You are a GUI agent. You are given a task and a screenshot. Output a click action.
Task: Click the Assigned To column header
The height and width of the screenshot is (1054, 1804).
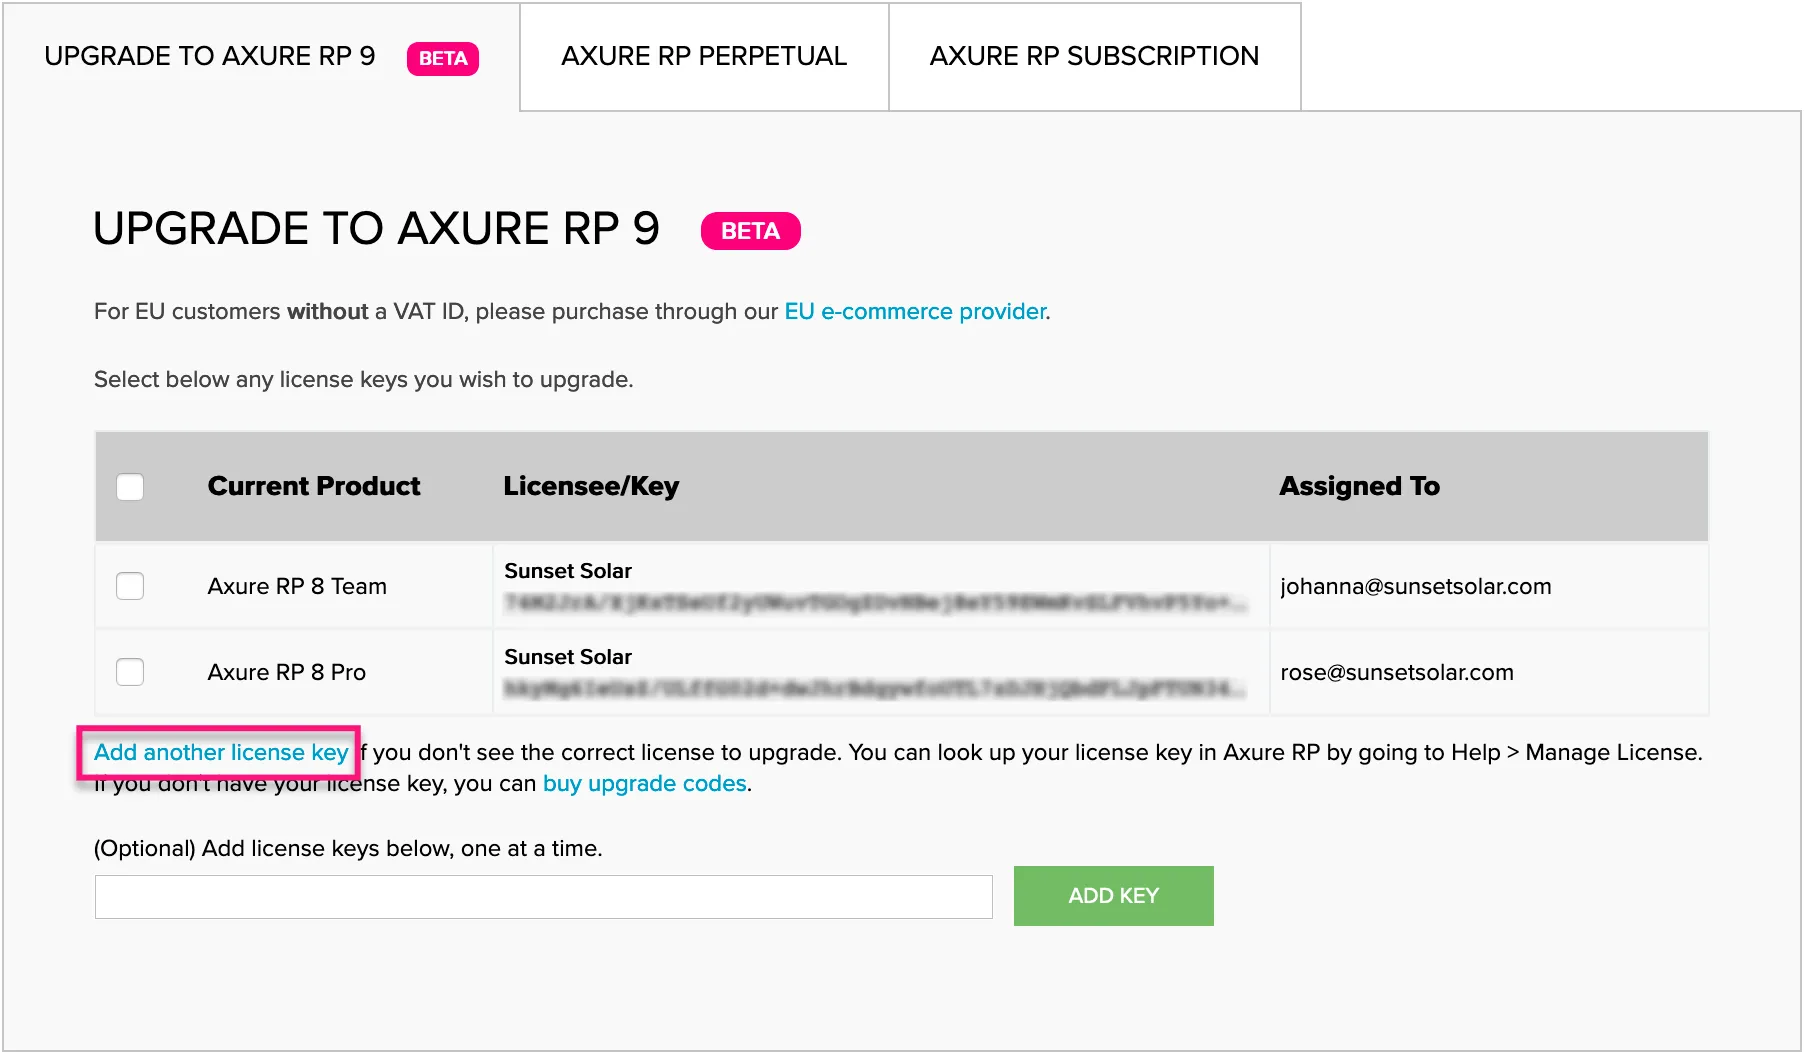coord(1359,486)
